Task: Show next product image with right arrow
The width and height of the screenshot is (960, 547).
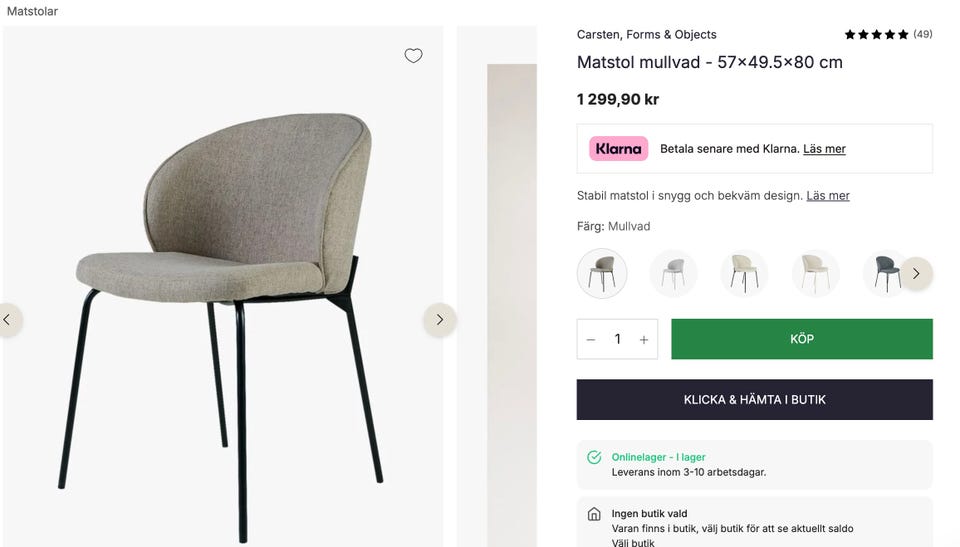Action: tap(439, 320)
